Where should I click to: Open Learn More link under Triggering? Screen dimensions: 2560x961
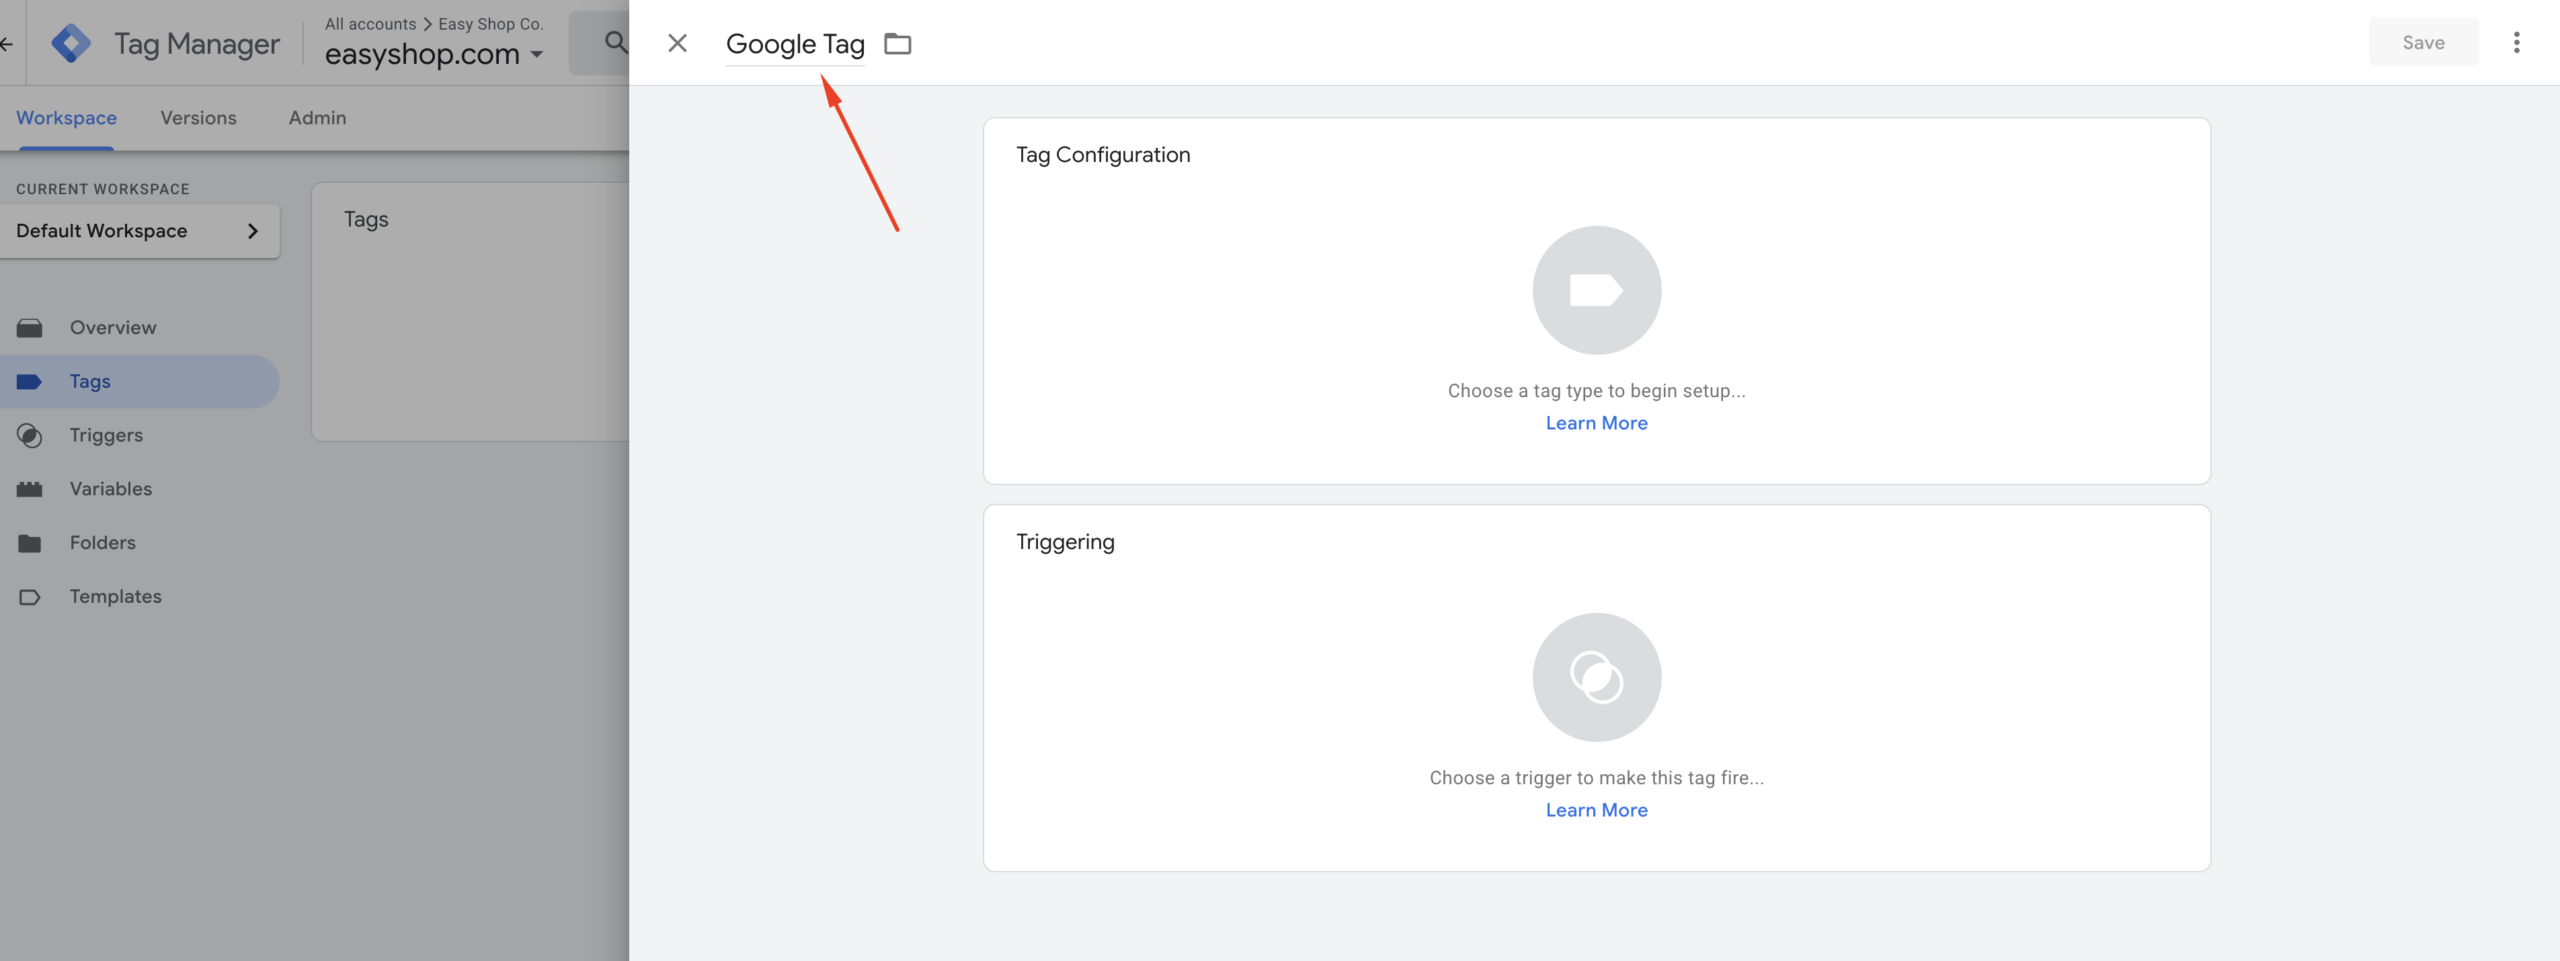(x=1596, y=810)
